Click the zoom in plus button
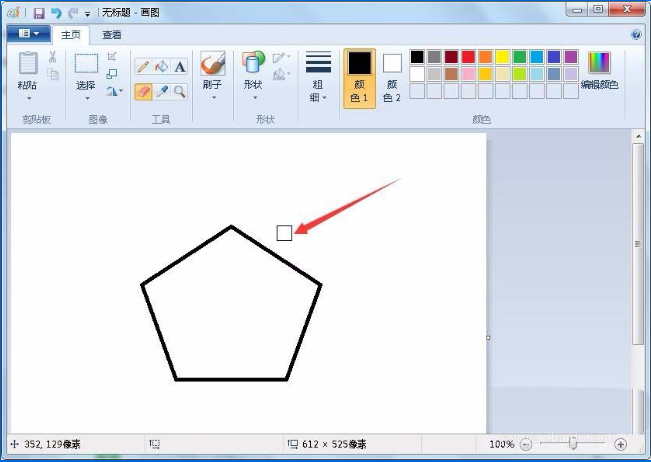This screenshot has height=462, width=651. click(620, 444)
